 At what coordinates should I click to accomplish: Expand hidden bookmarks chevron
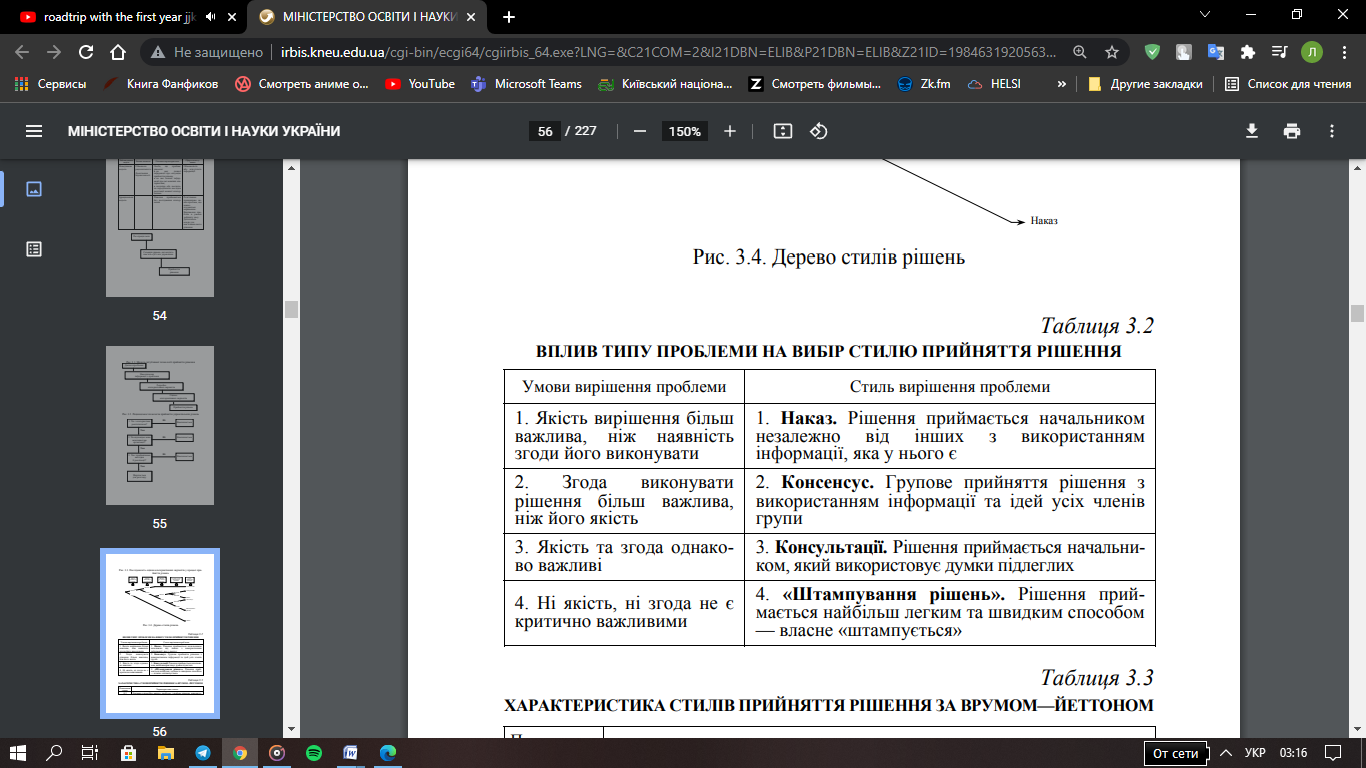pyautogui.click(x=1061, y=84)
